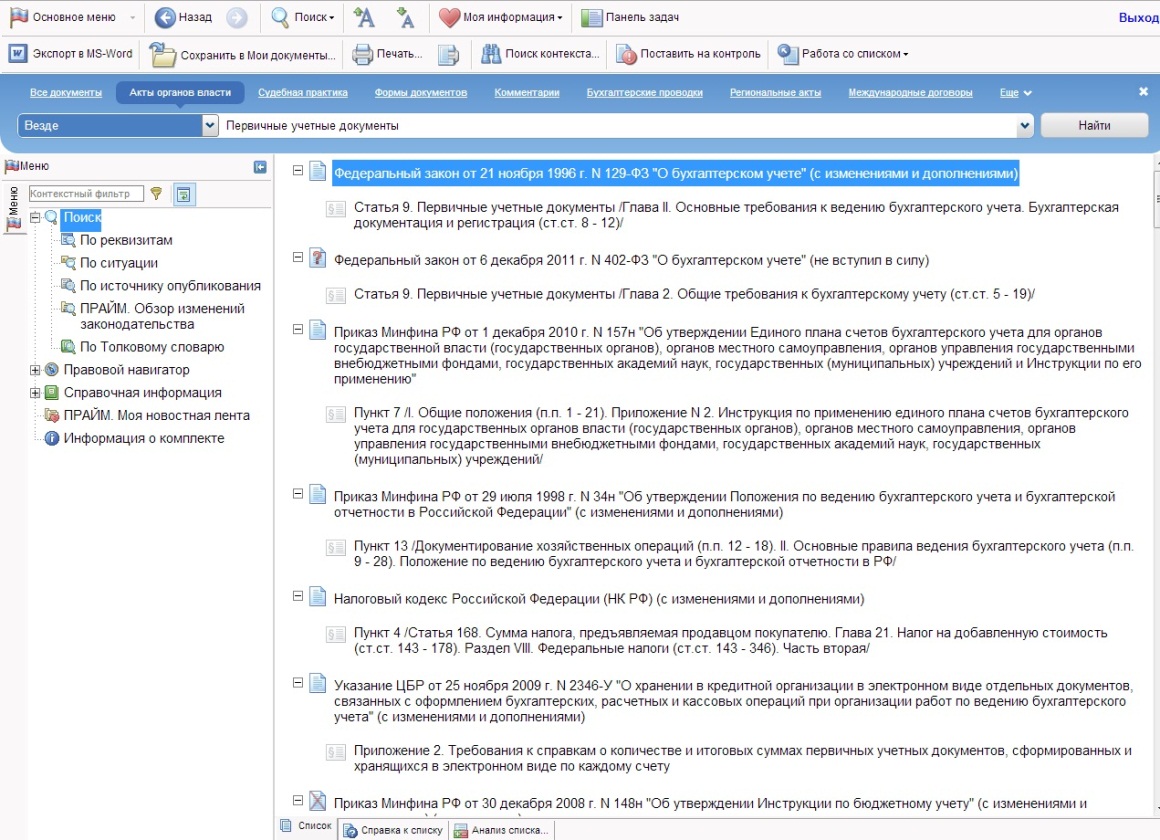Open По источнику опубликования search
This screenshot has width=1160, height=840.
tap(170, 286)
